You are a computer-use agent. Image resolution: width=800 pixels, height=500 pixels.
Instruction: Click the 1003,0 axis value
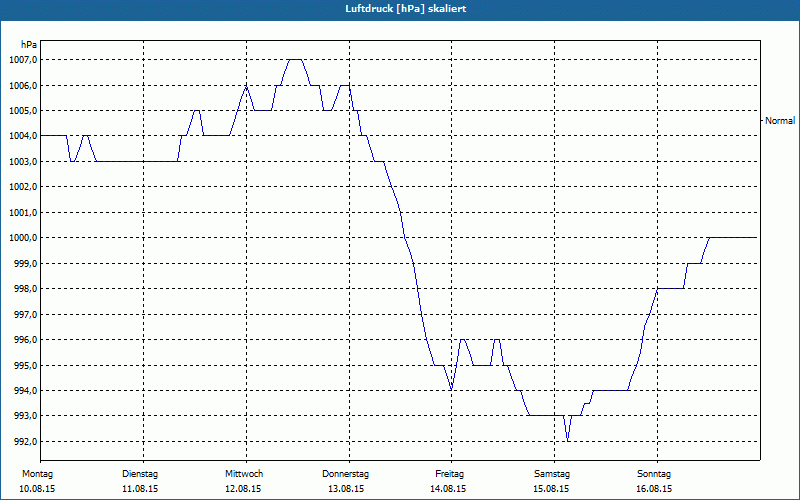(x=23, y=161)
